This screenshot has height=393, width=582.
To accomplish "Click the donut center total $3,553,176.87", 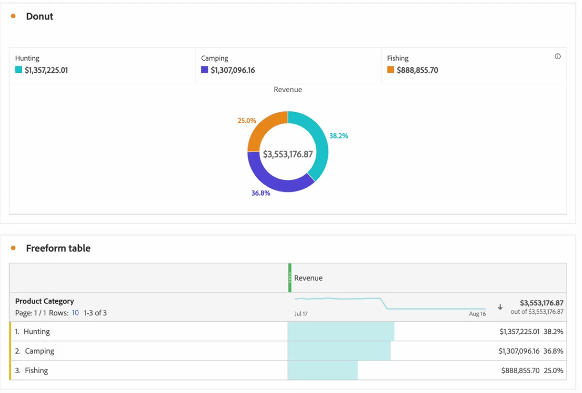I will pyautogui.click(x=288, y=154).
